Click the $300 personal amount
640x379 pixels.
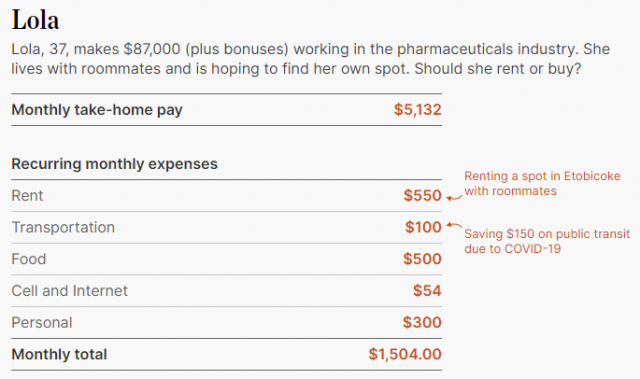[422, 323]
